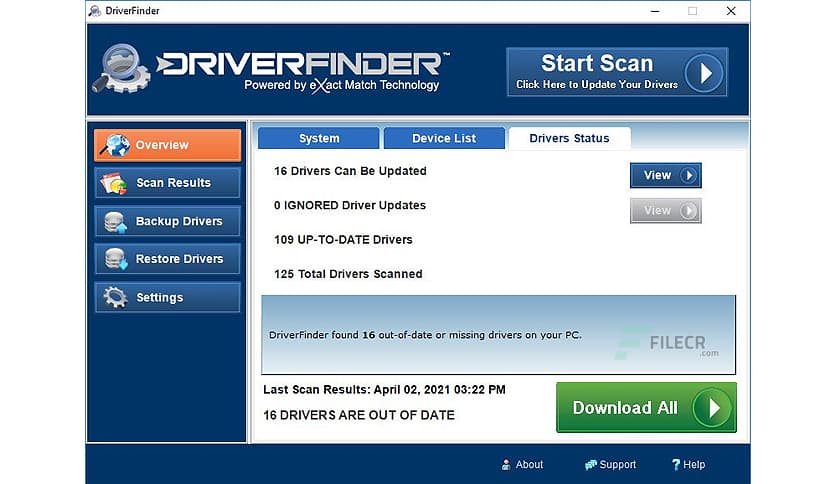
Task: Click the Restore Drivers disk icon
Action: tap(115, 259)
